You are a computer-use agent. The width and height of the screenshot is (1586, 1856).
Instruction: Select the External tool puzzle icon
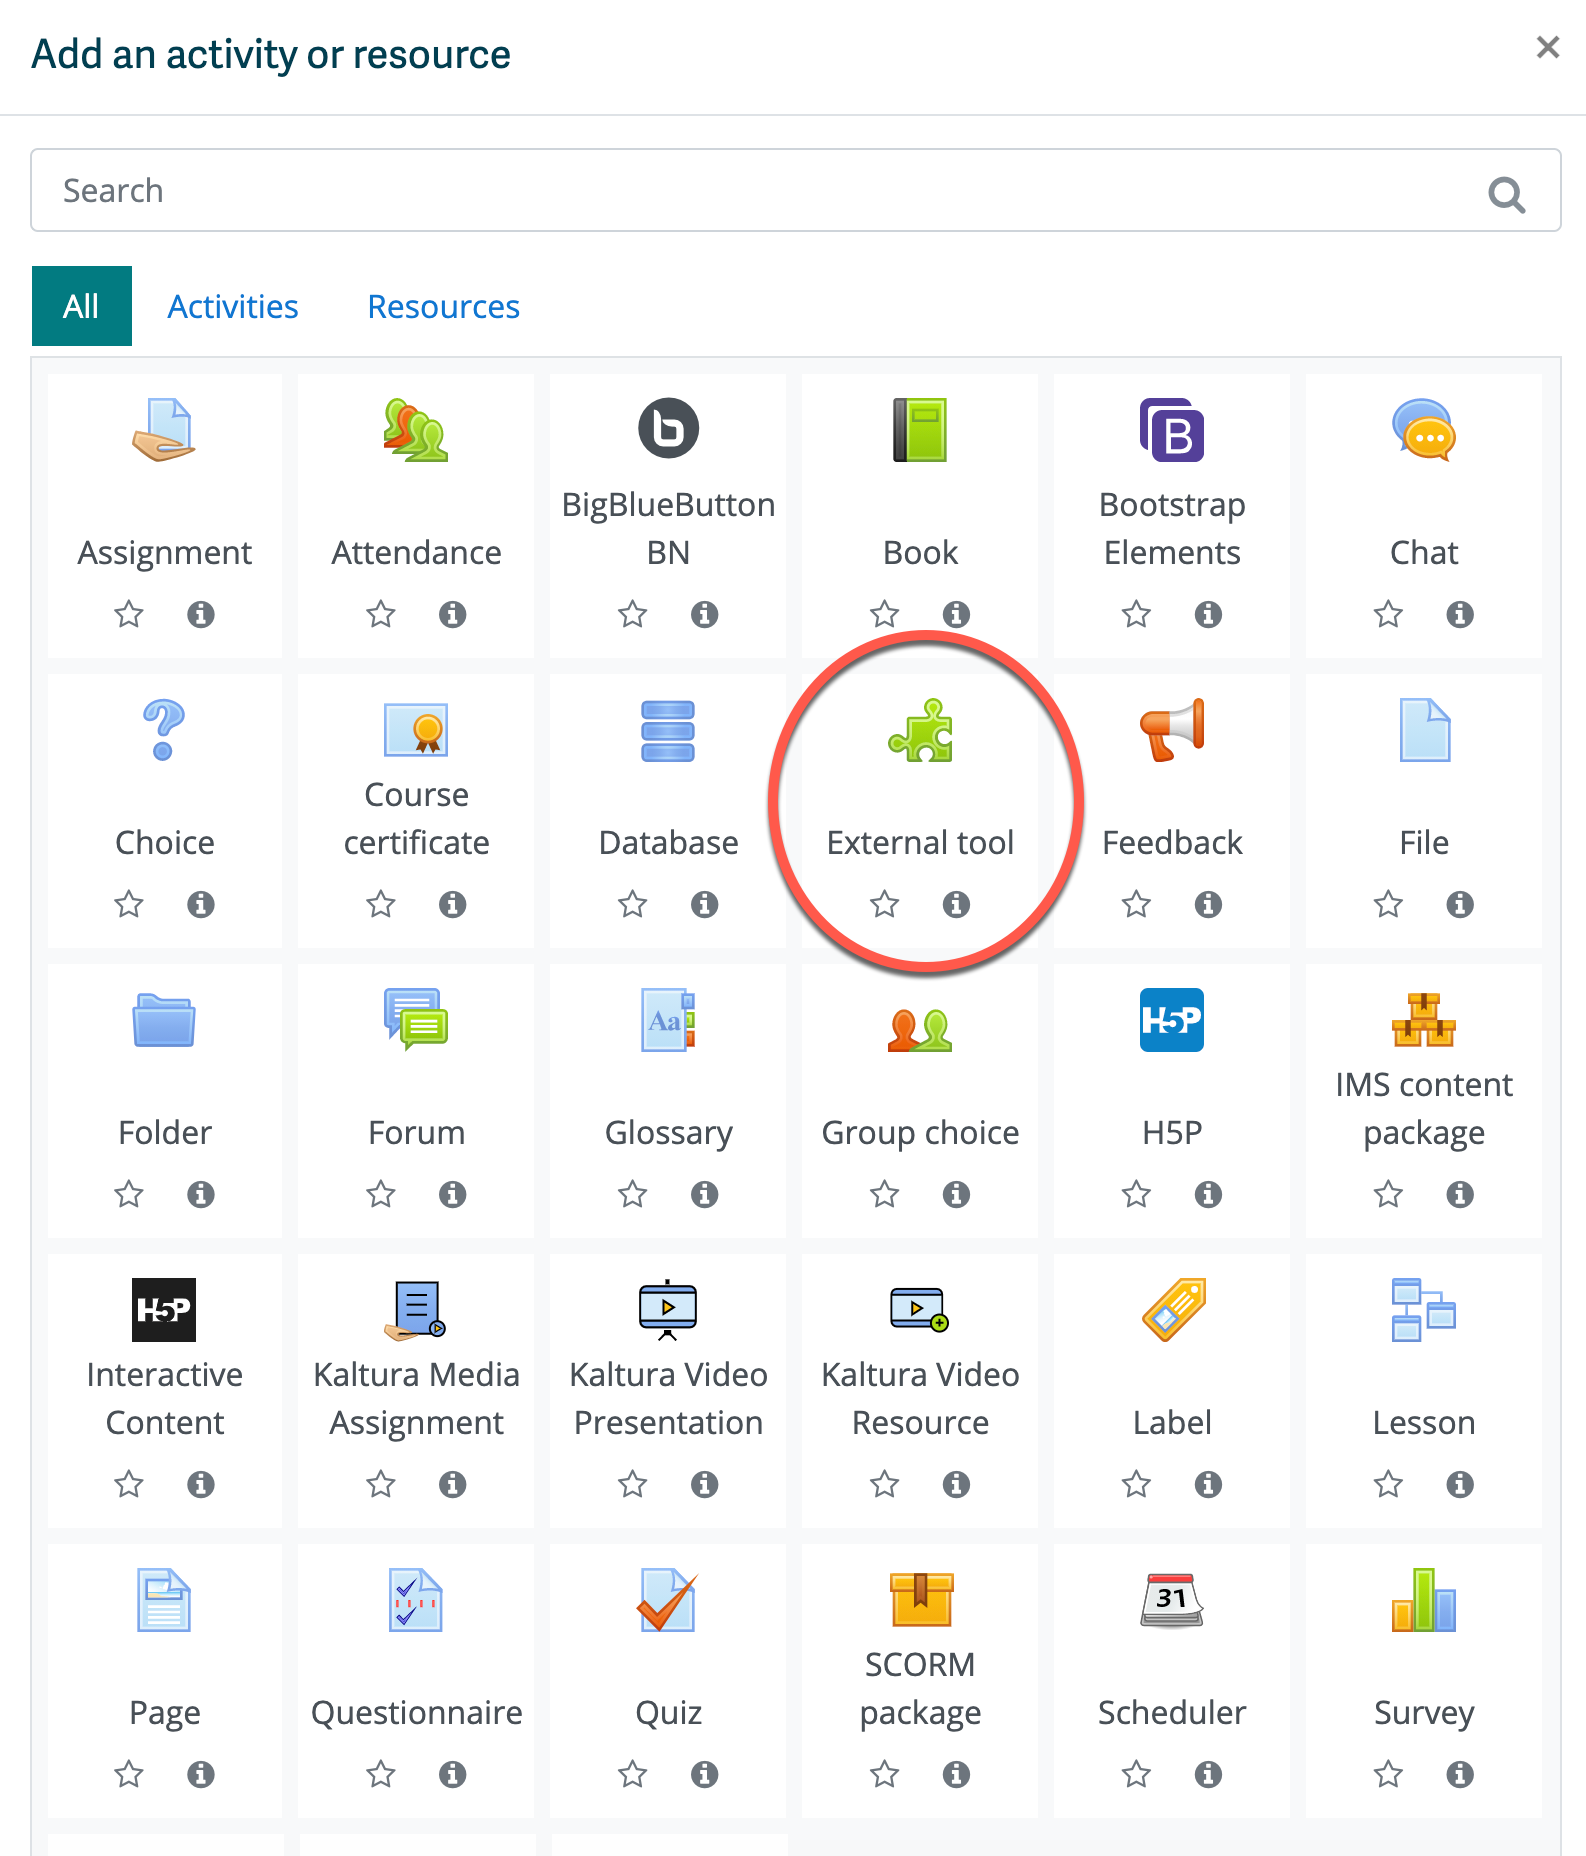point(920,730)
